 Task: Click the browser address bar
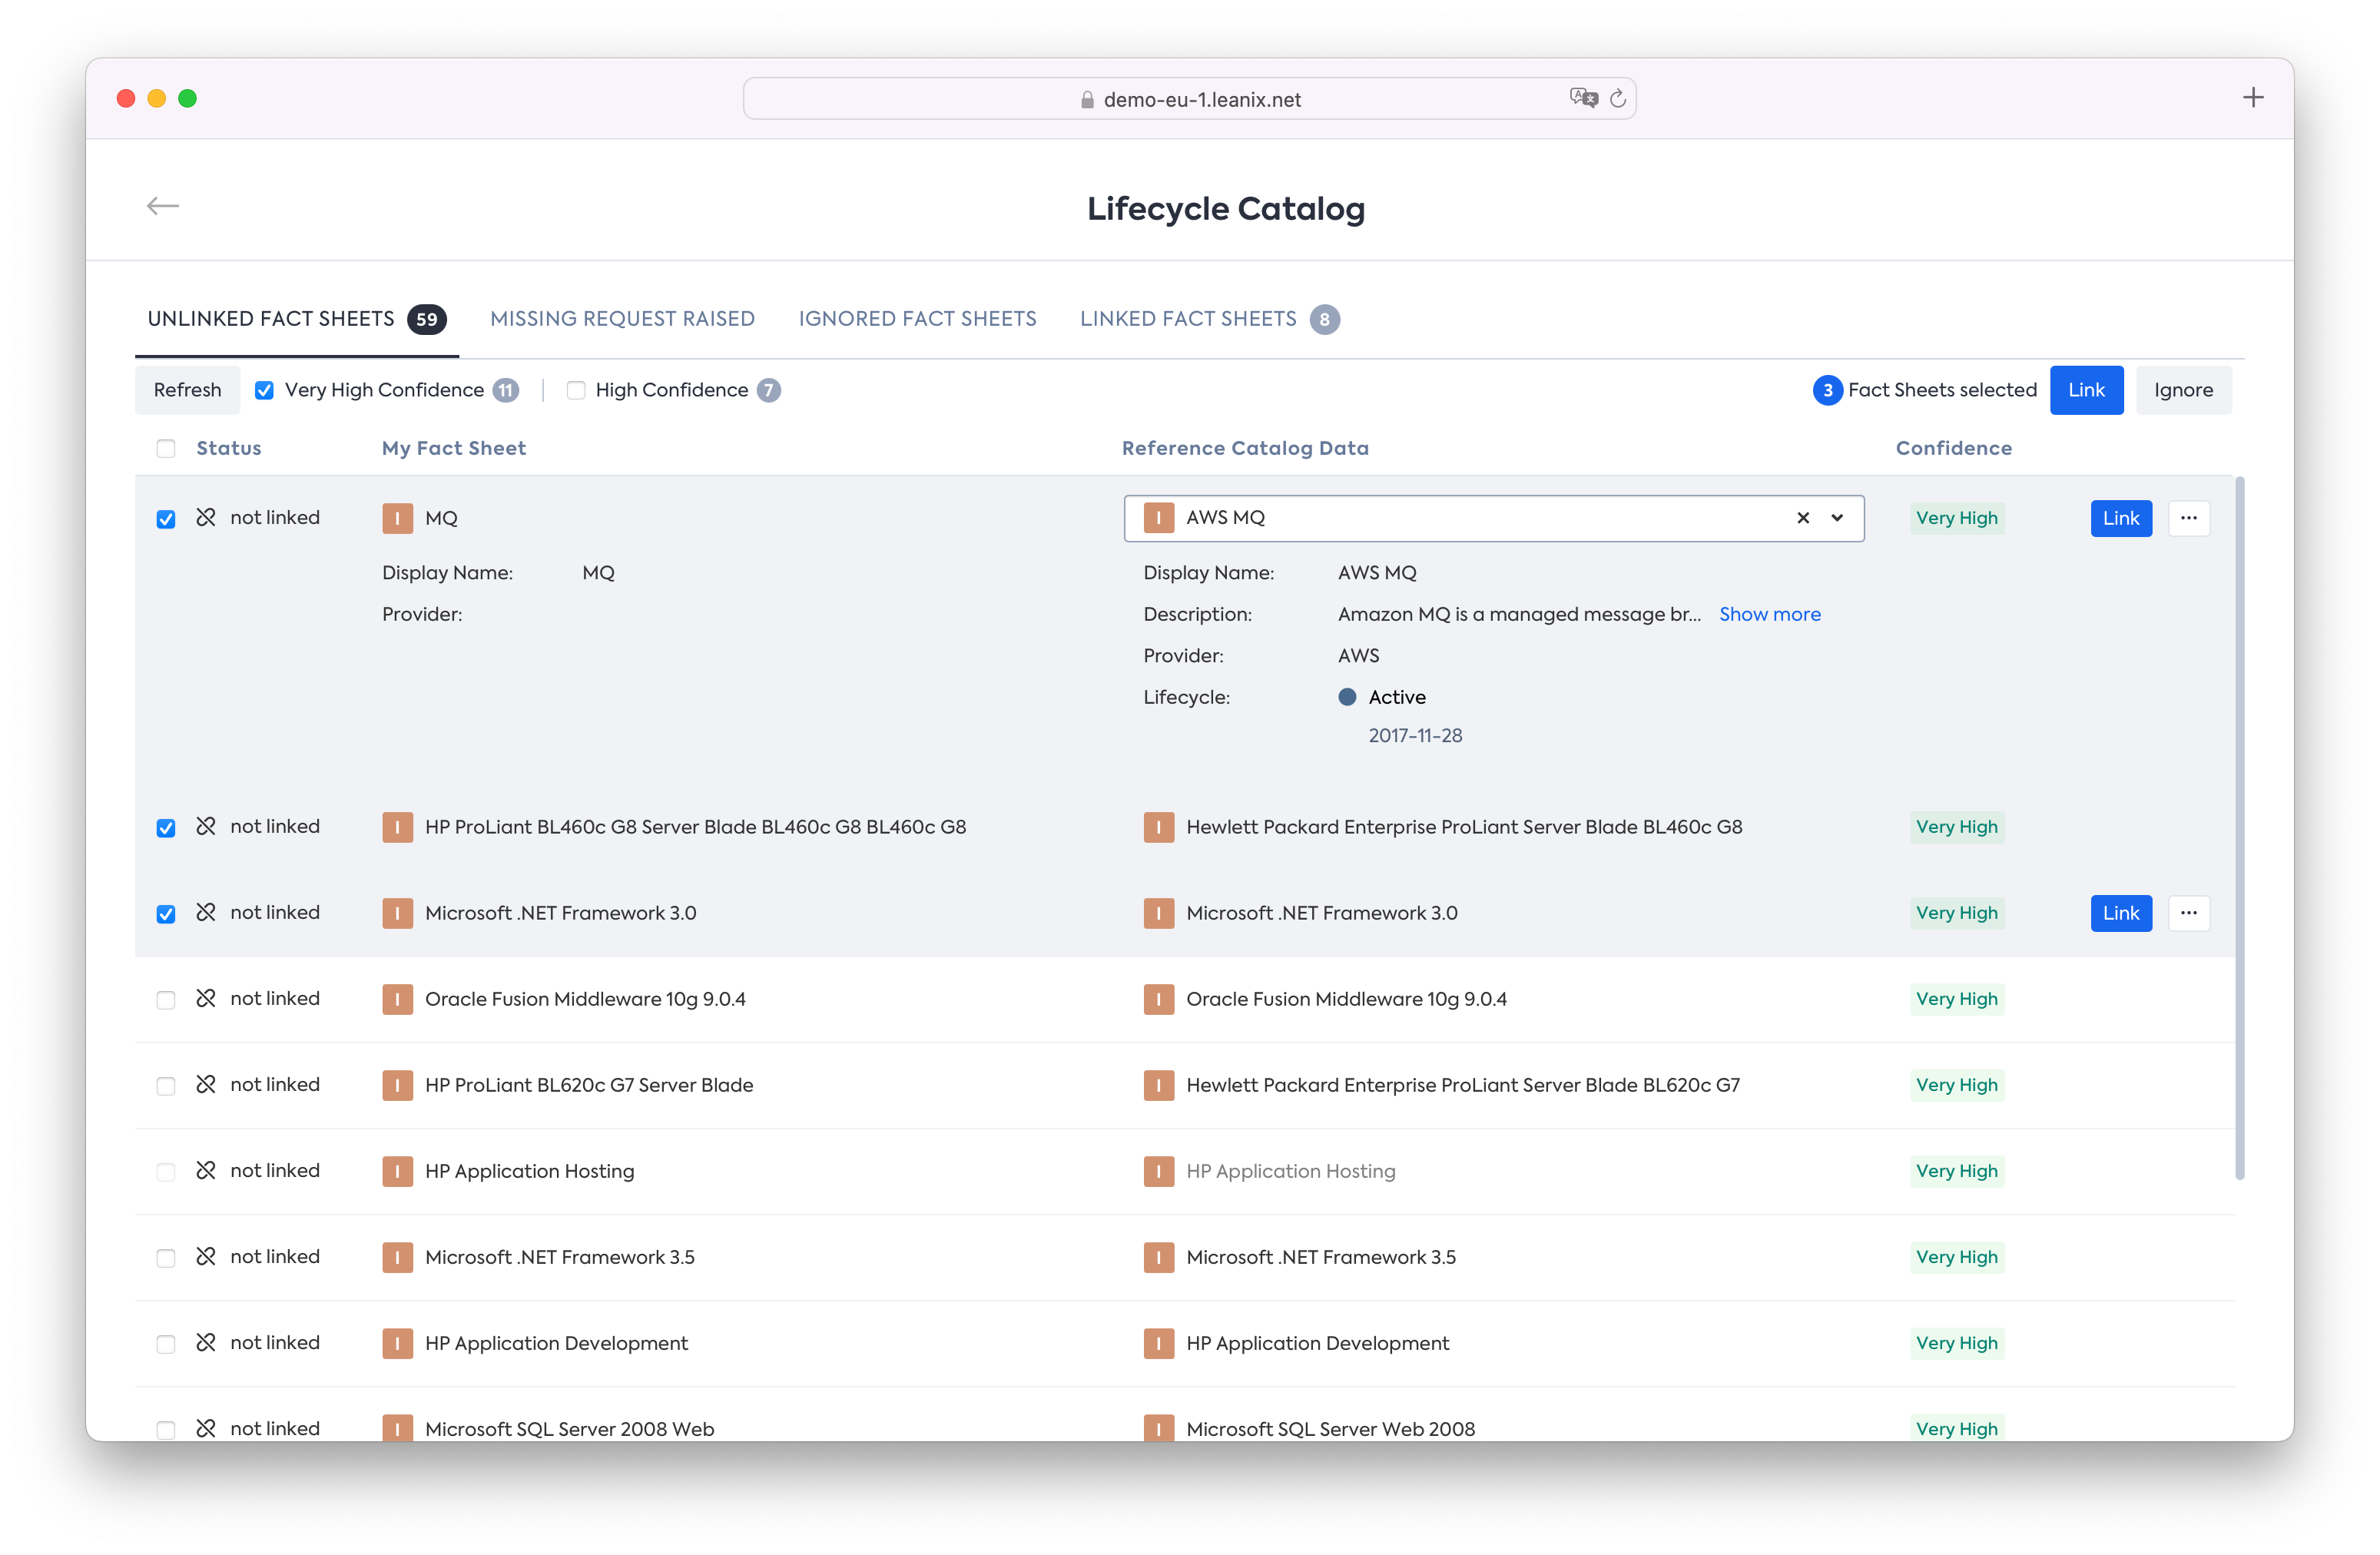coord(1189,98)
